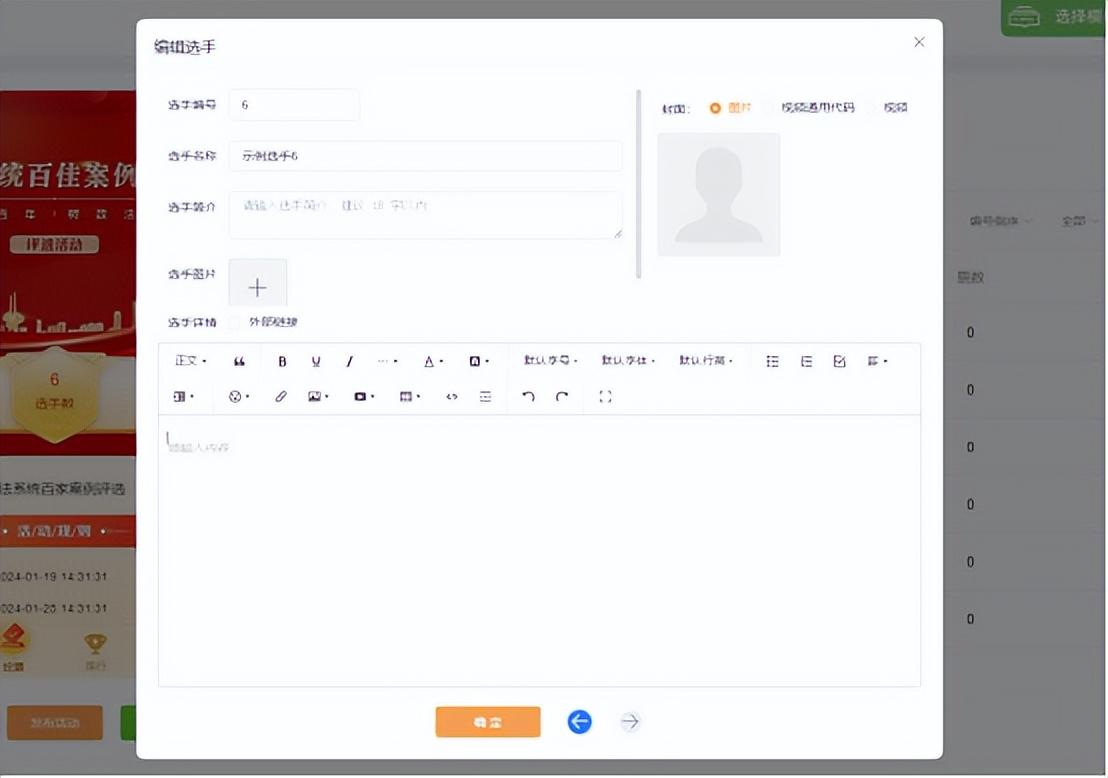Click the insert link icon

point(281,397)
